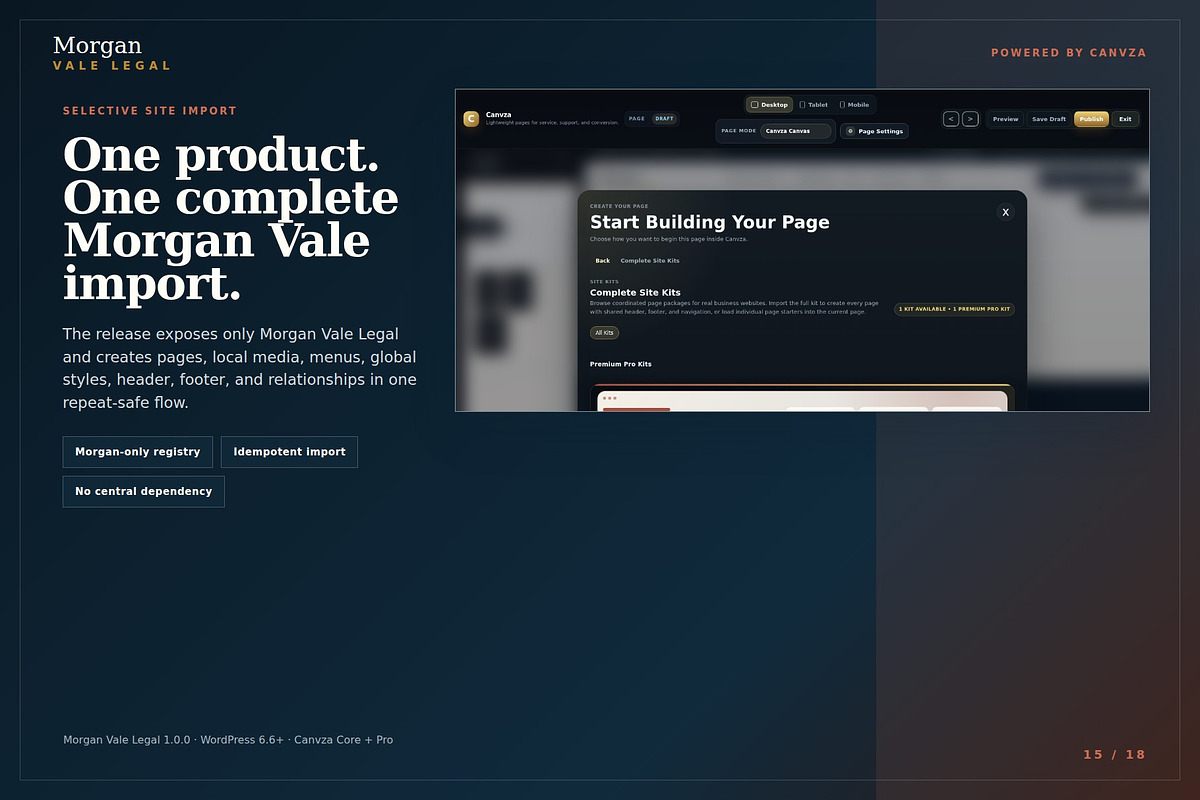Image resolution: width=1200 pixels, height=800 pixels.
Task: Click the Selective Site Import label
Action: coord(150,111)
